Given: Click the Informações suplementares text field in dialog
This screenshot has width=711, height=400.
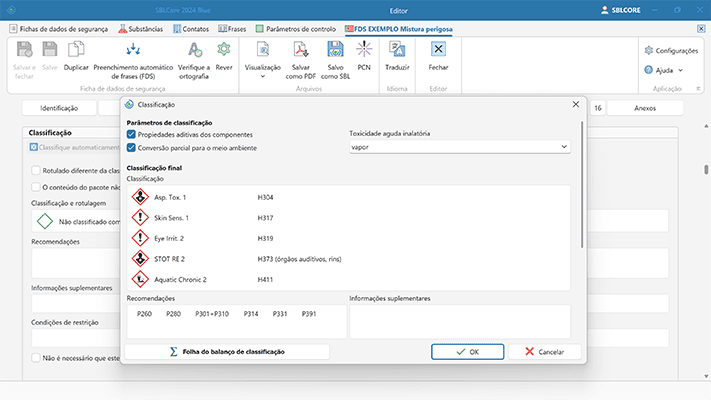Looking at the screenshot, I should 459,321.
